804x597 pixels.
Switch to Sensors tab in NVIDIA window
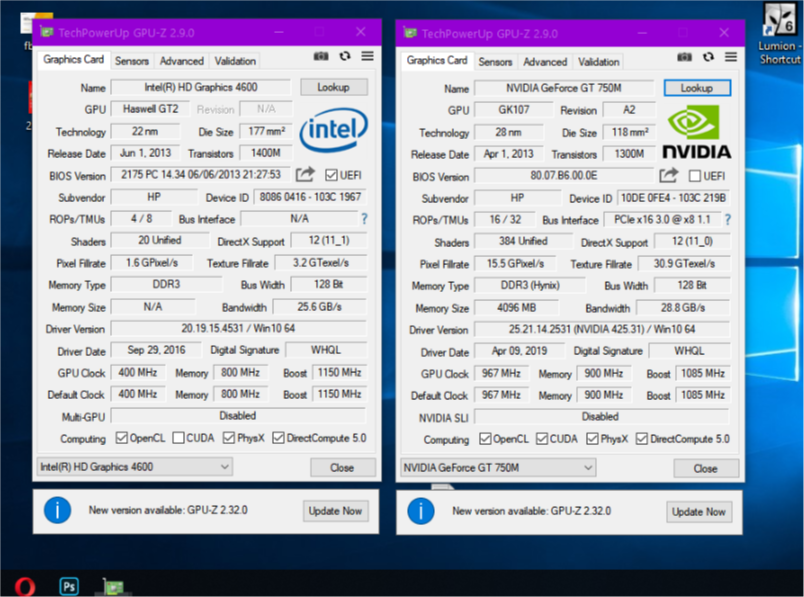(495, 62)
